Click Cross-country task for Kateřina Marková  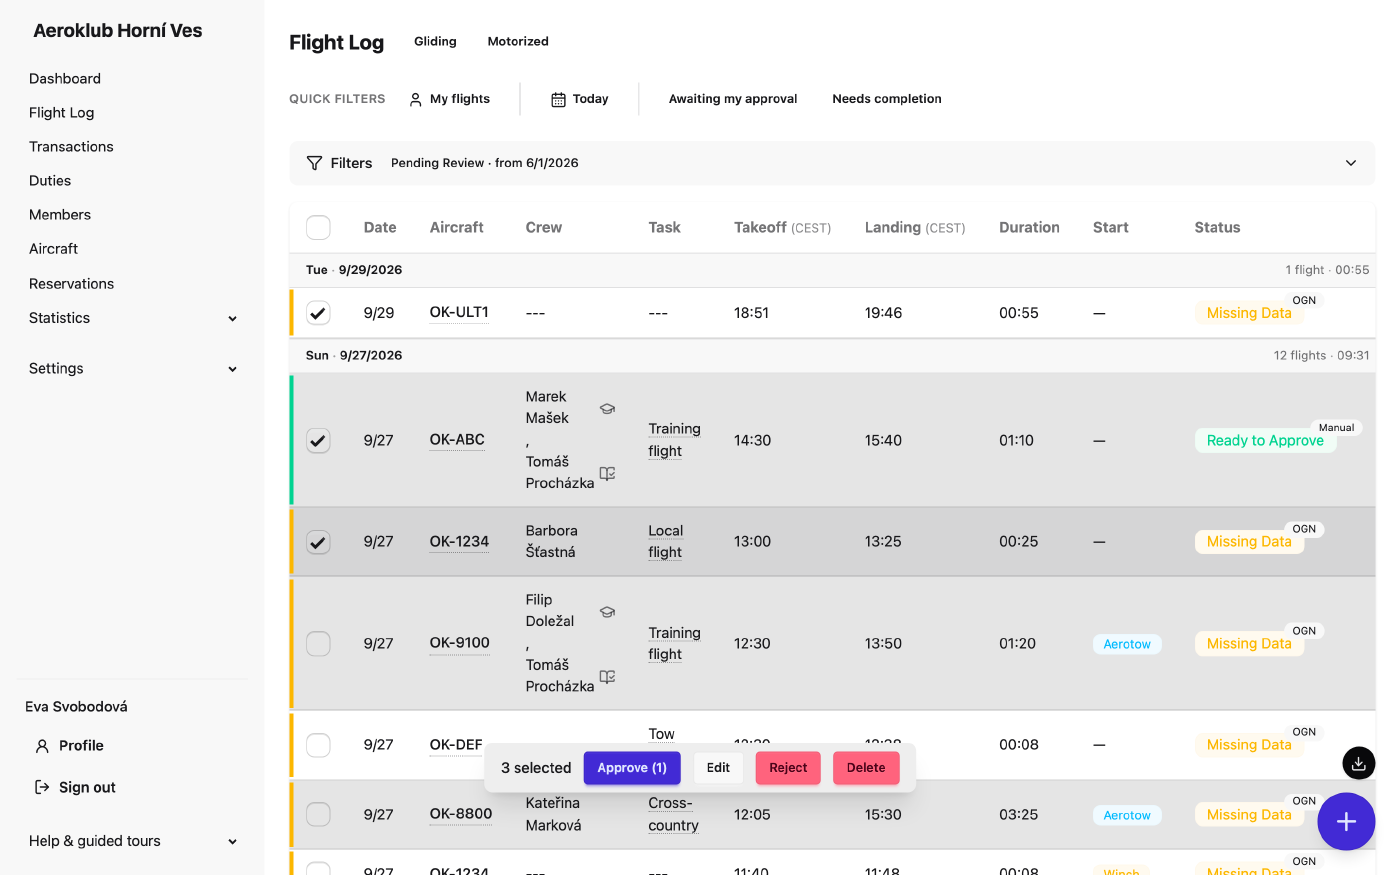(x=673, y=815)
